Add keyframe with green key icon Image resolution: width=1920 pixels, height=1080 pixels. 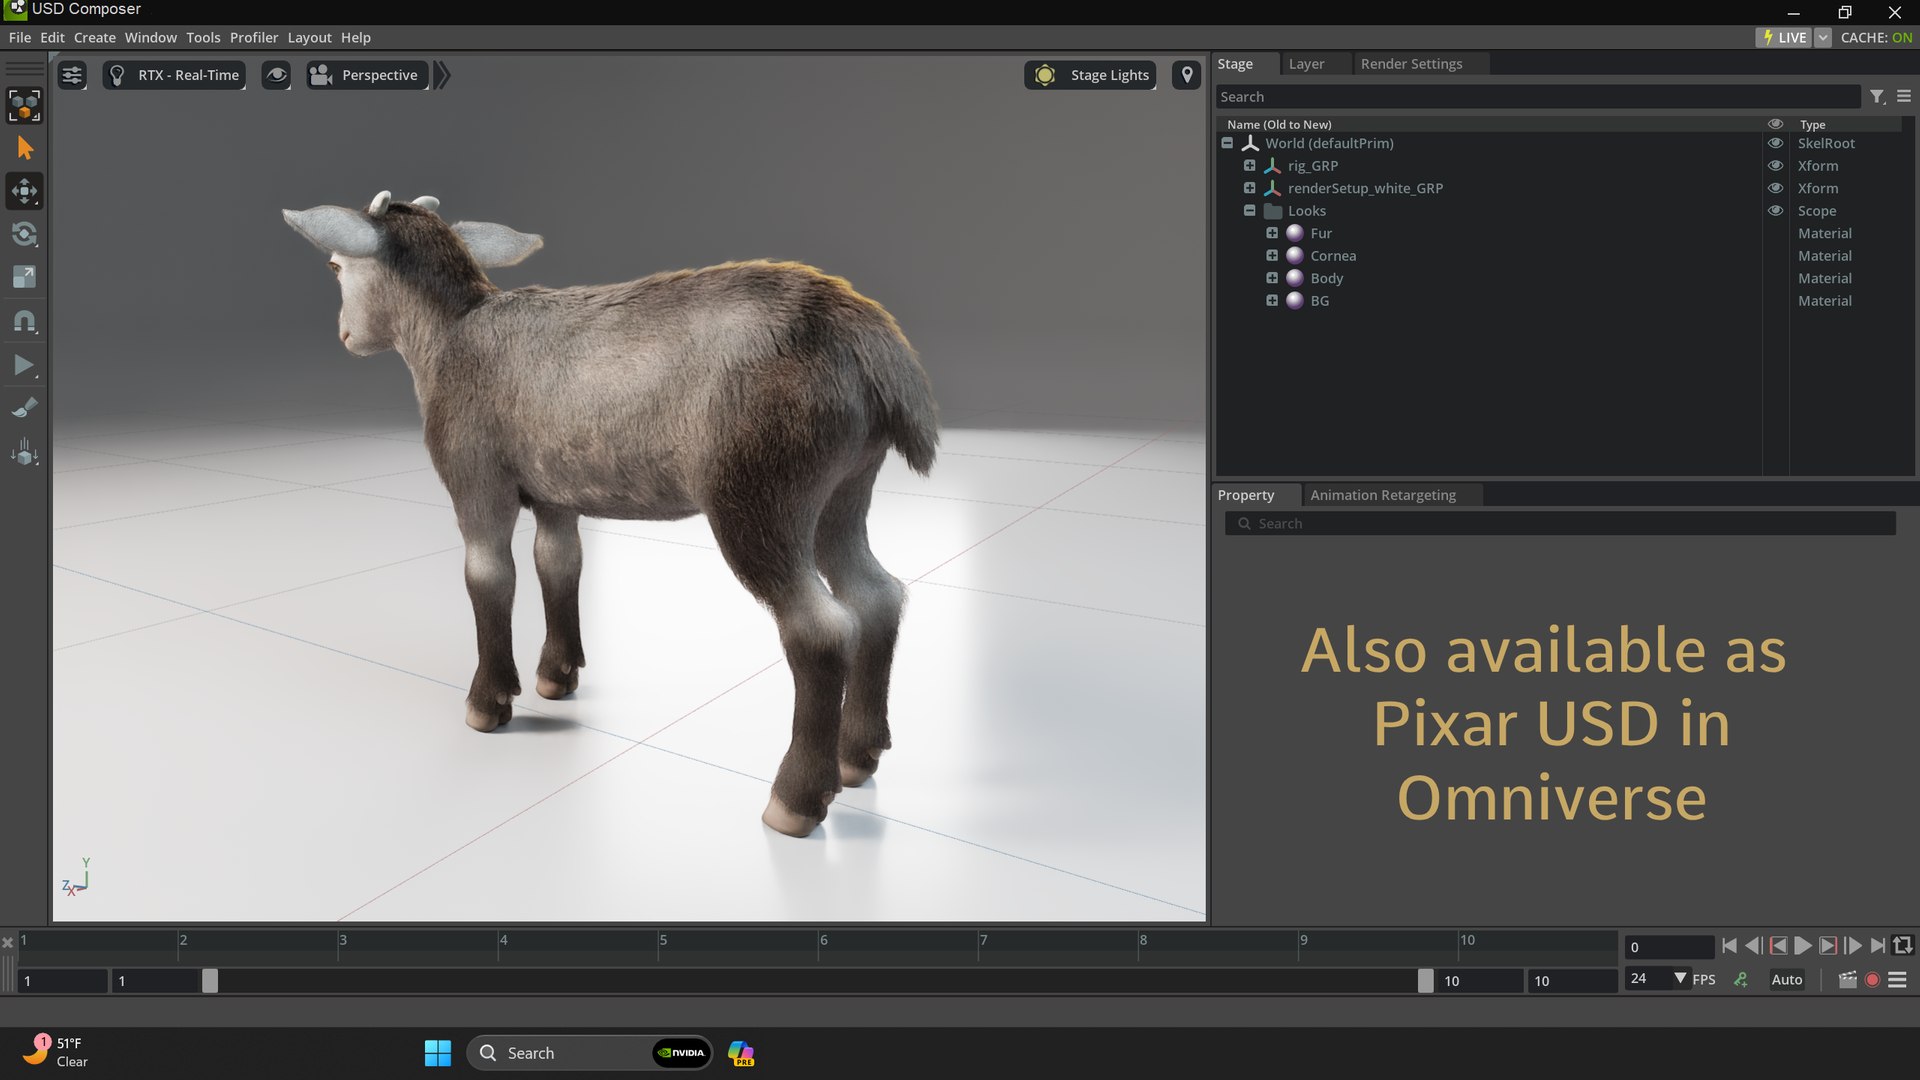[1741, 980]
